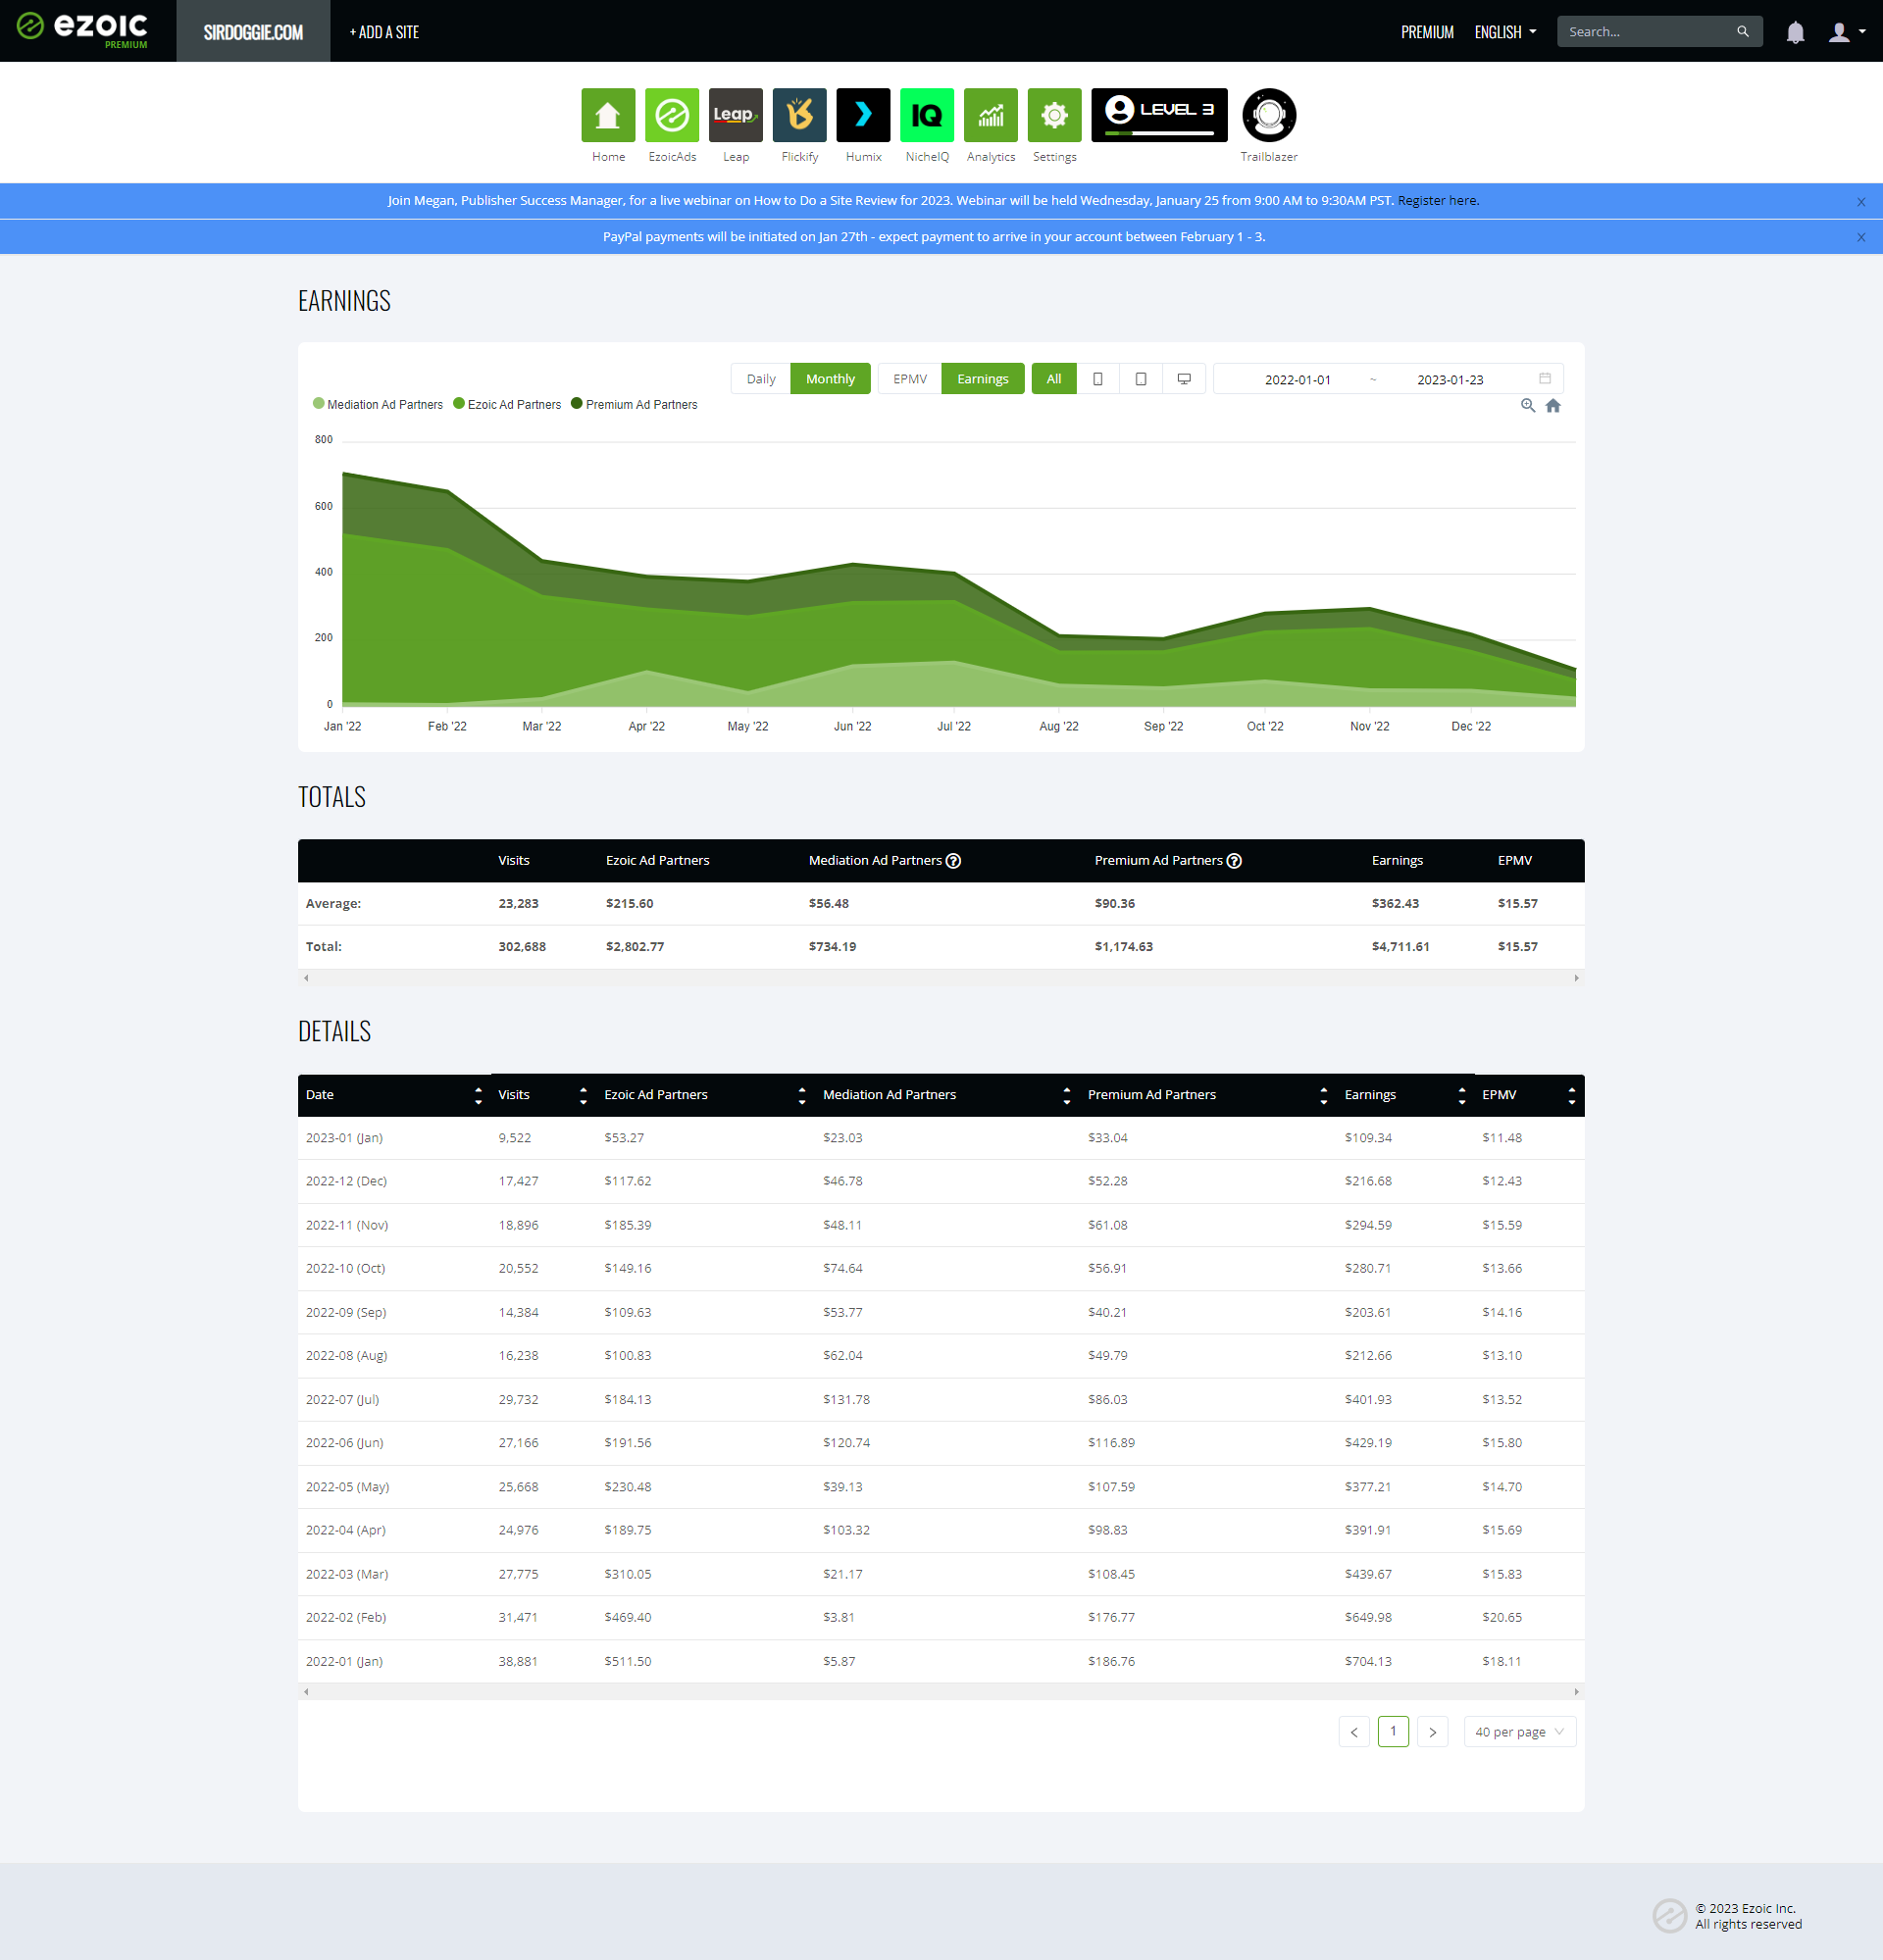Open the 40 per page dropdown

tap(1519, 1732)
